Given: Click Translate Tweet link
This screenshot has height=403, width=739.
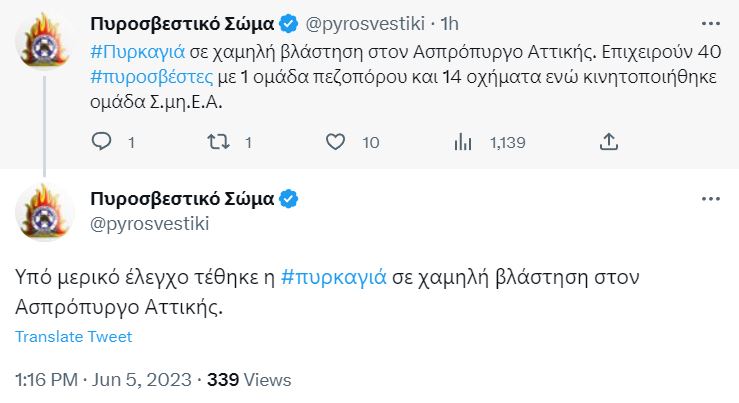Looking at the screenshot, I should coord(73,337).
